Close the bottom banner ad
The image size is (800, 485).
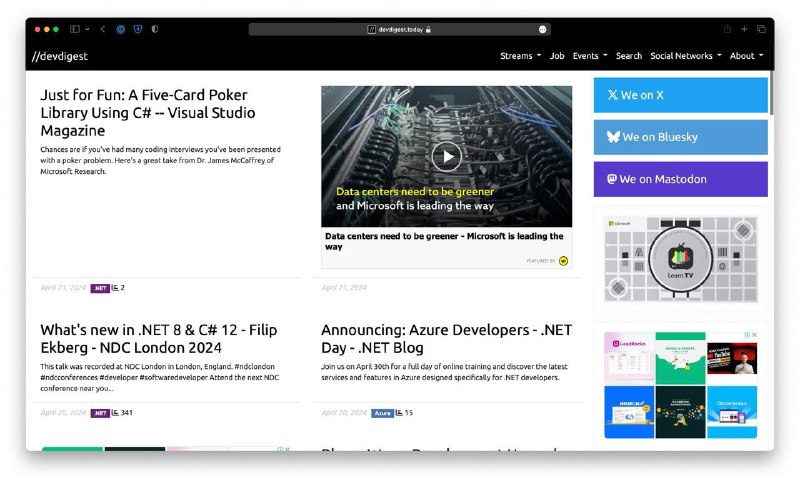[287, 449]
